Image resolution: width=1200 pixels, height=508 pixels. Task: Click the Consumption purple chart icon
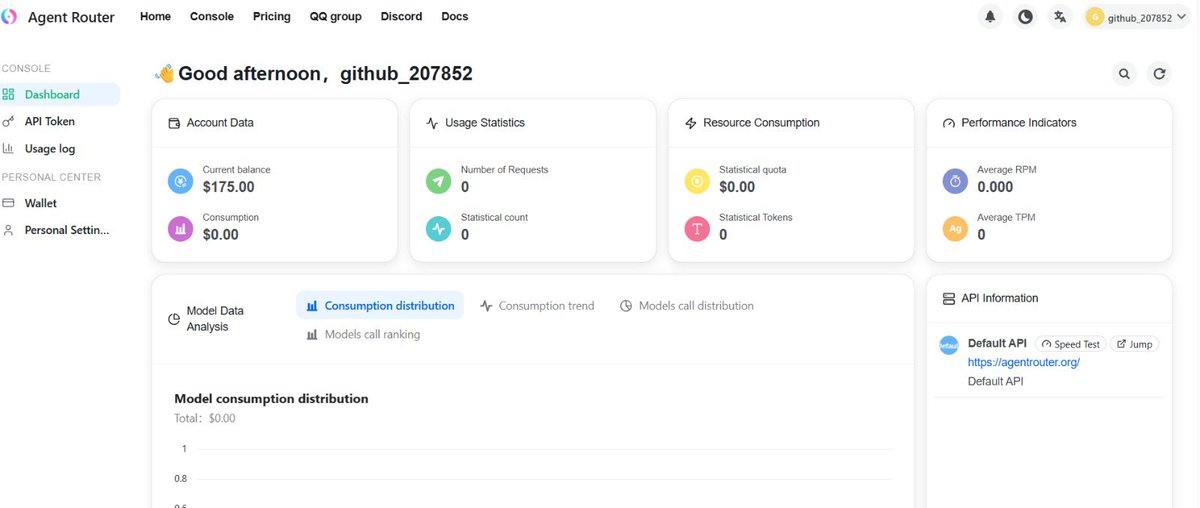pos(181,228)
